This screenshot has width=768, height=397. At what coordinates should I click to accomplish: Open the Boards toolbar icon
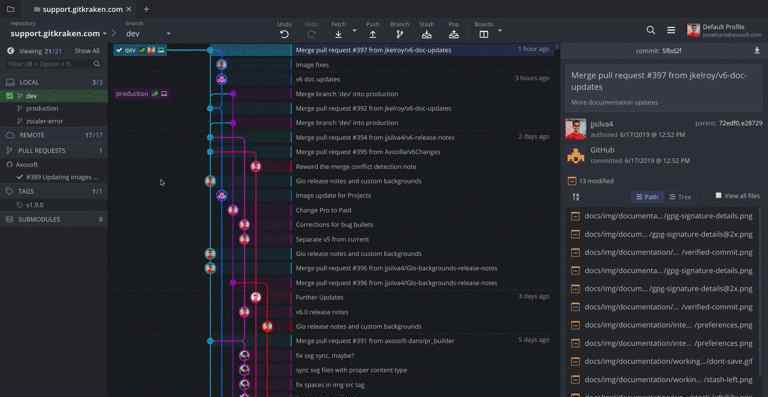coord(483,34)
